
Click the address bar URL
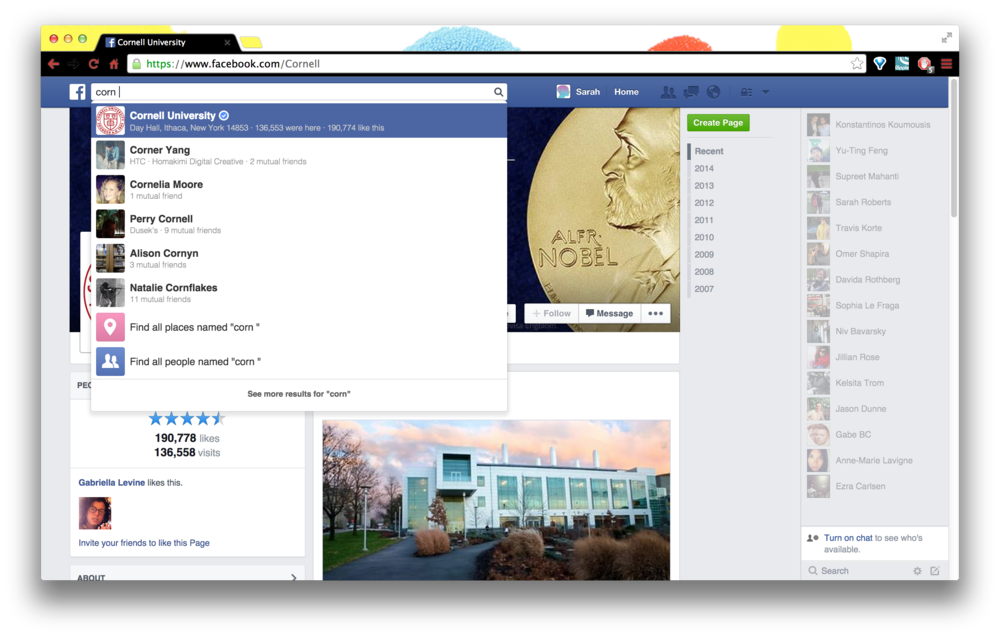pyautogui.click(x=233, y=64)
